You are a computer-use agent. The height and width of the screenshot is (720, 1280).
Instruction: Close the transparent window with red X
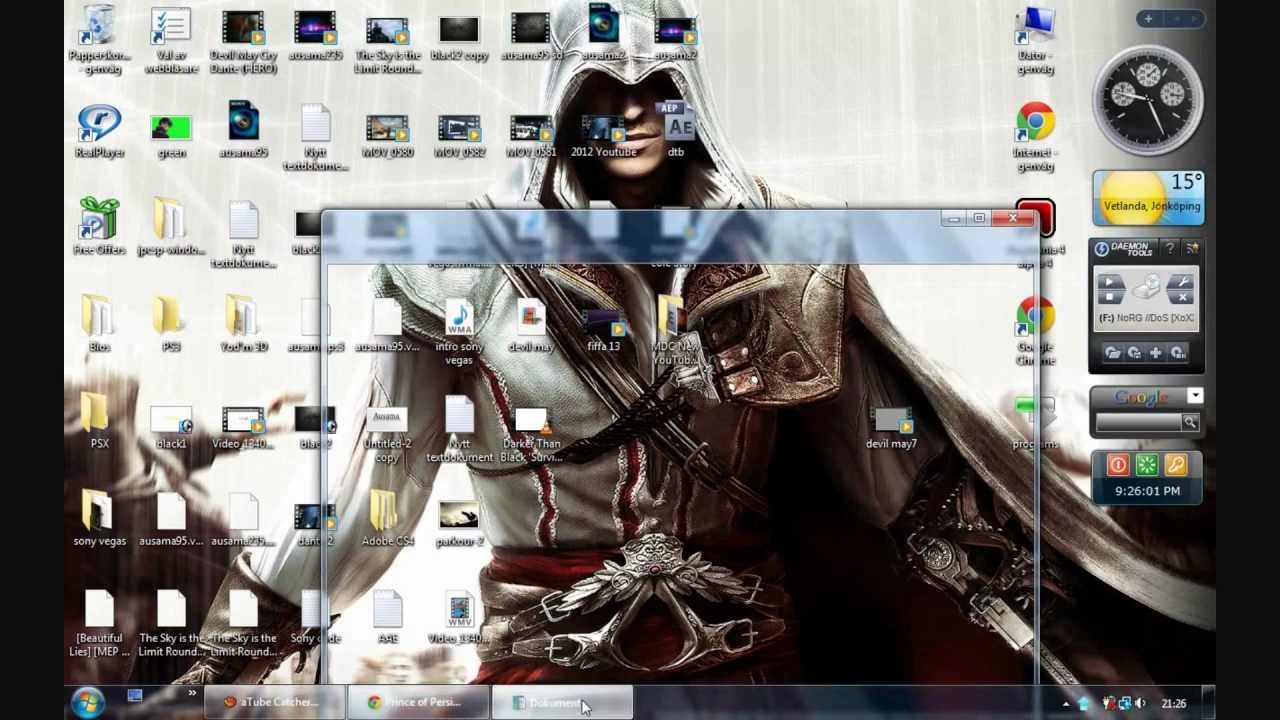pos(1013,218)
